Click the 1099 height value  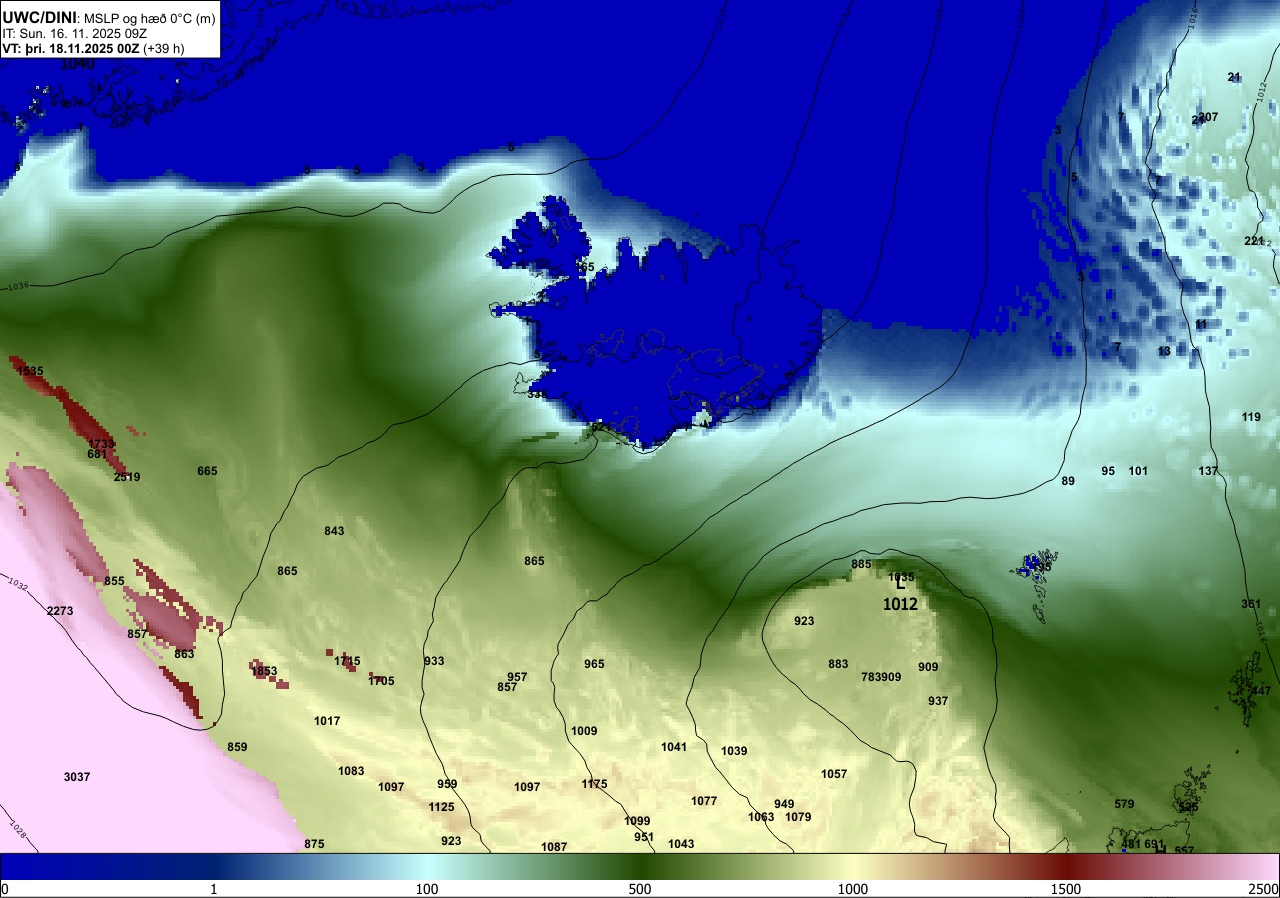[x=637, y=821]
